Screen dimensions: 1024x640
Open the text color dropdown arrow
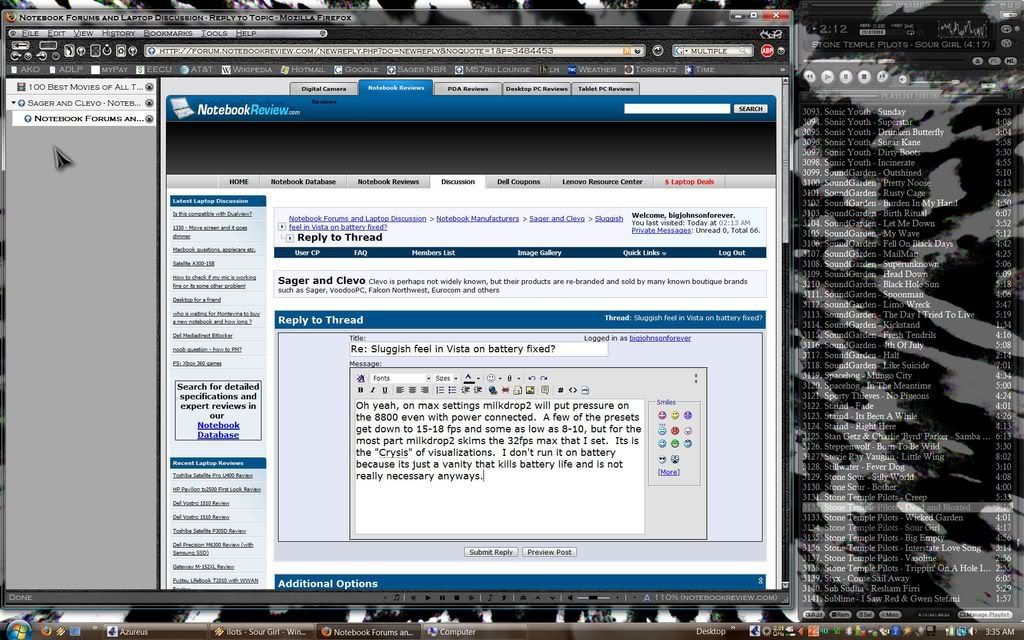coord(478,378)
